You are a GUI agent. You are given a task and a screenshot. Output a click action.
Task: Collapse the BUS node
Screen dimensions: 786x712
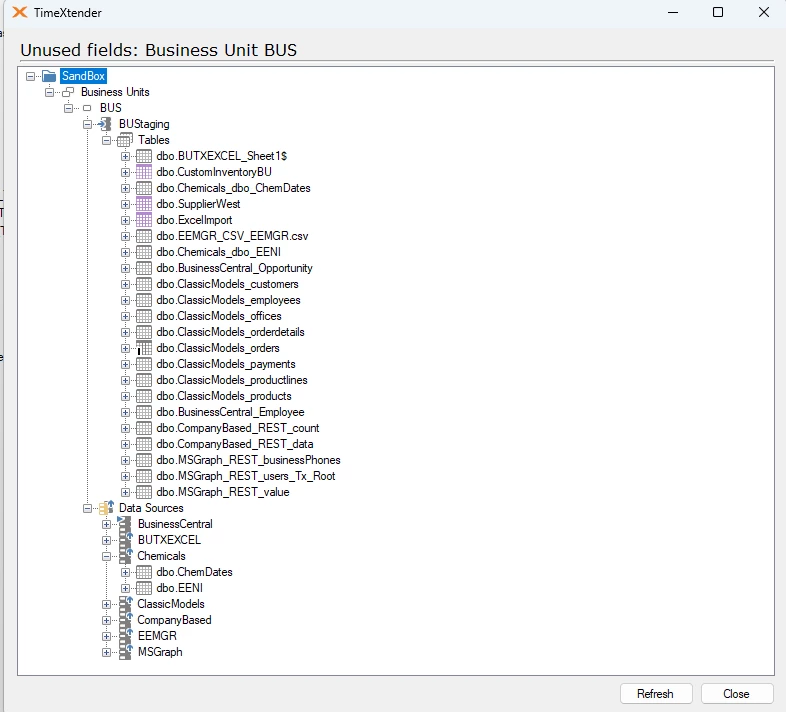[x=69, y=108]
